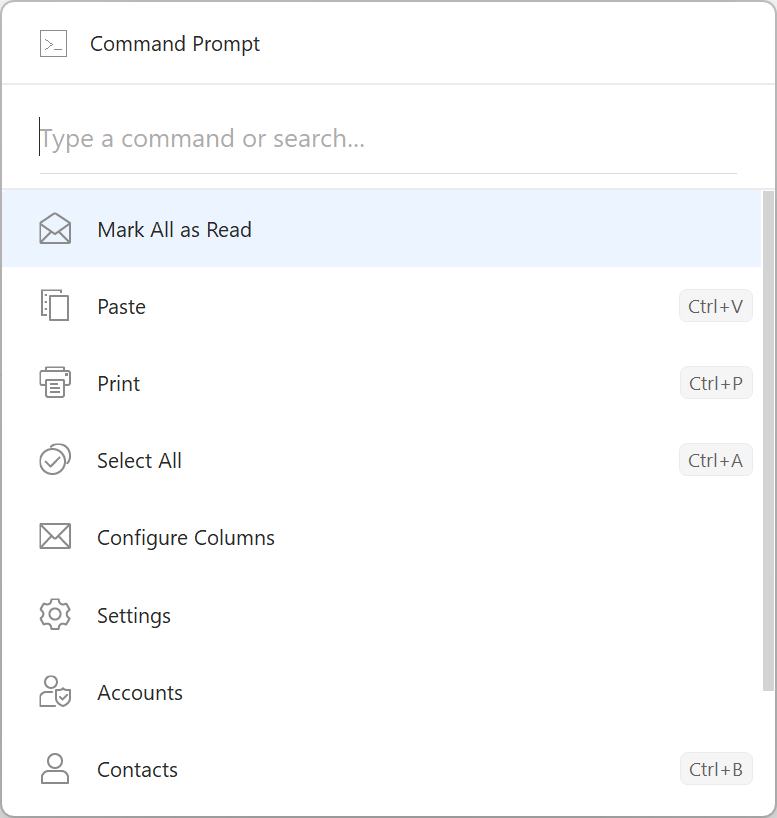This screenshot has width=777, height=818.
Task: Click the Contacts person icon
Action: (x=55, y=768)
